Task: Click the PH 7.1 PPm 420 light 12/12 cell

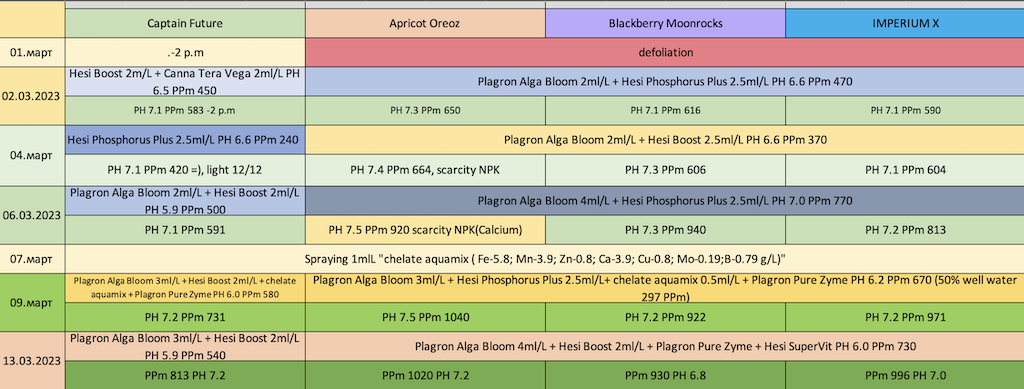Action: (x=185, y=170)
